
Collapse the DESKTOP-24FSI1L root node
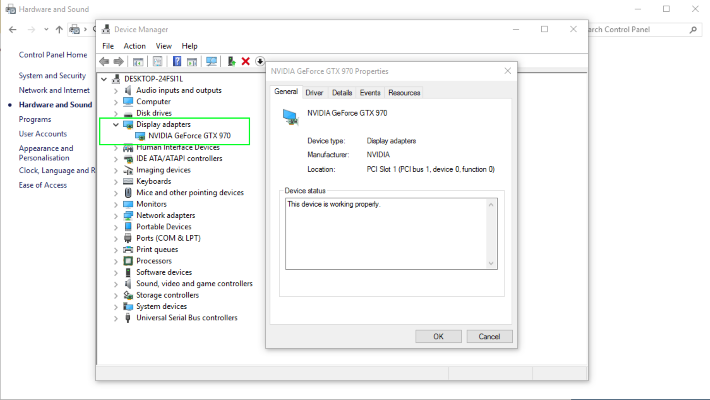[x=104, y=79]
